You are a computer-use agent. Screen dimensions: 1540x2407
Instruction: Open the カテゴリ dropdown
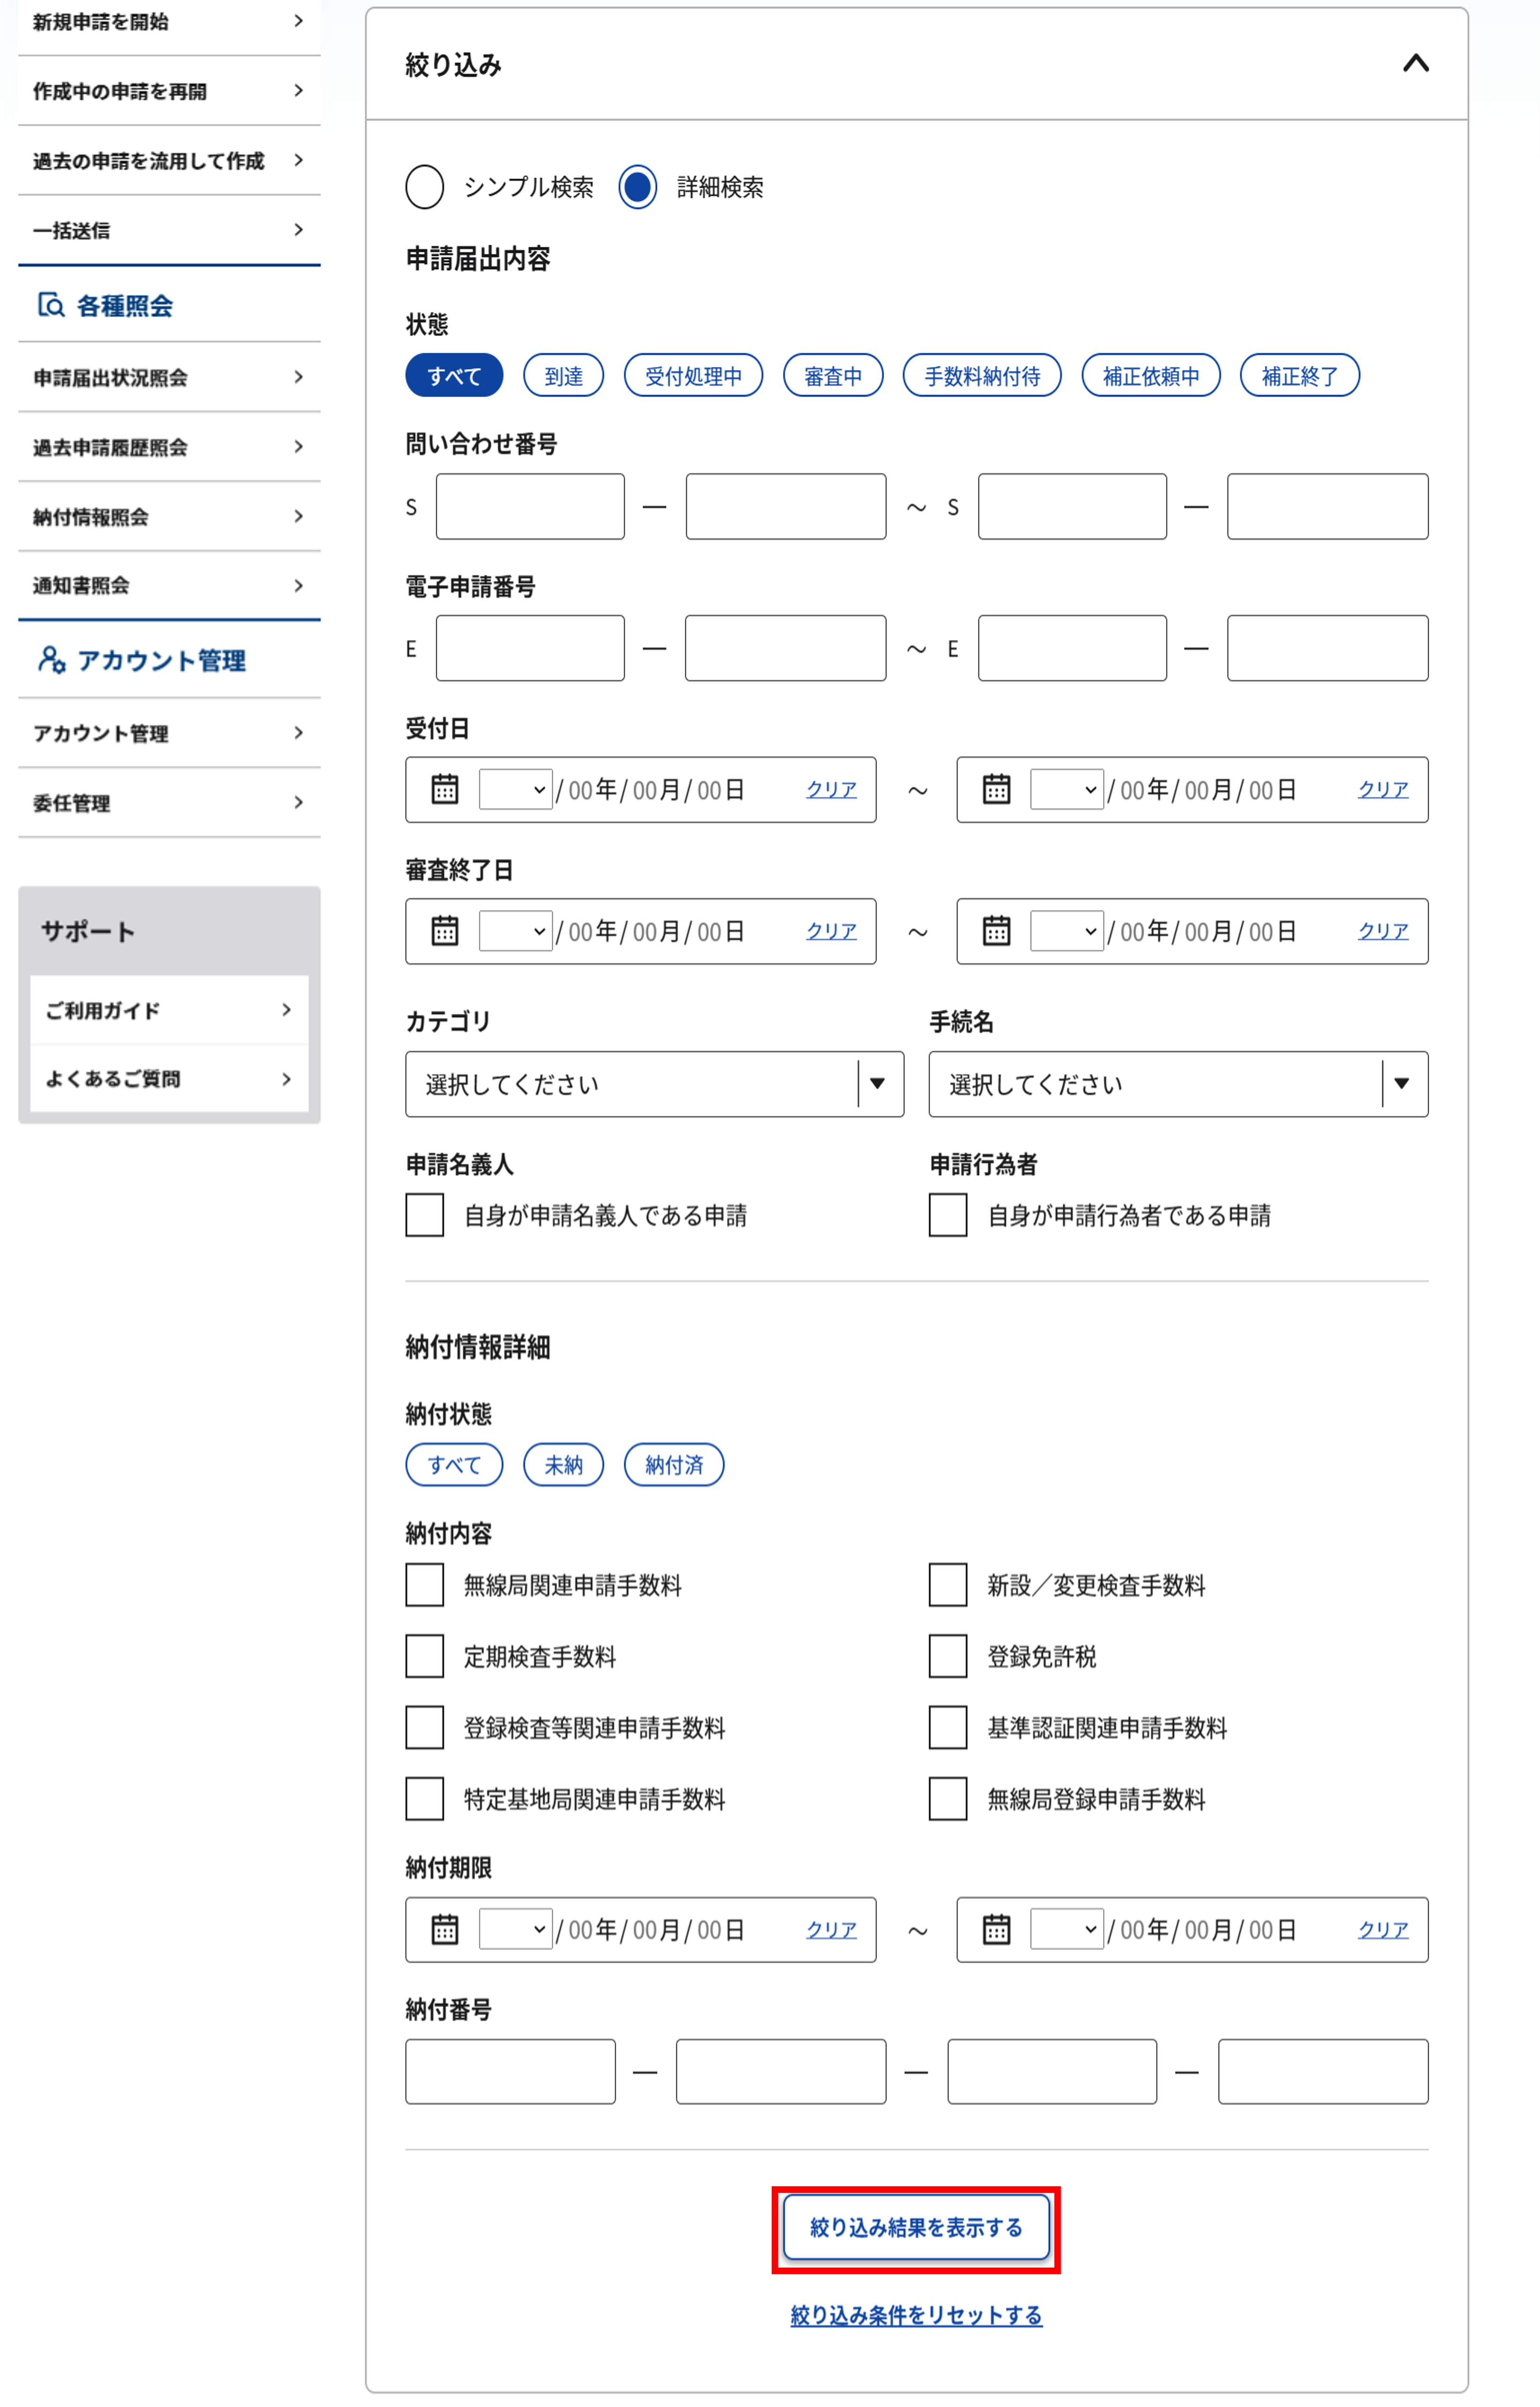click(654, 1084)
